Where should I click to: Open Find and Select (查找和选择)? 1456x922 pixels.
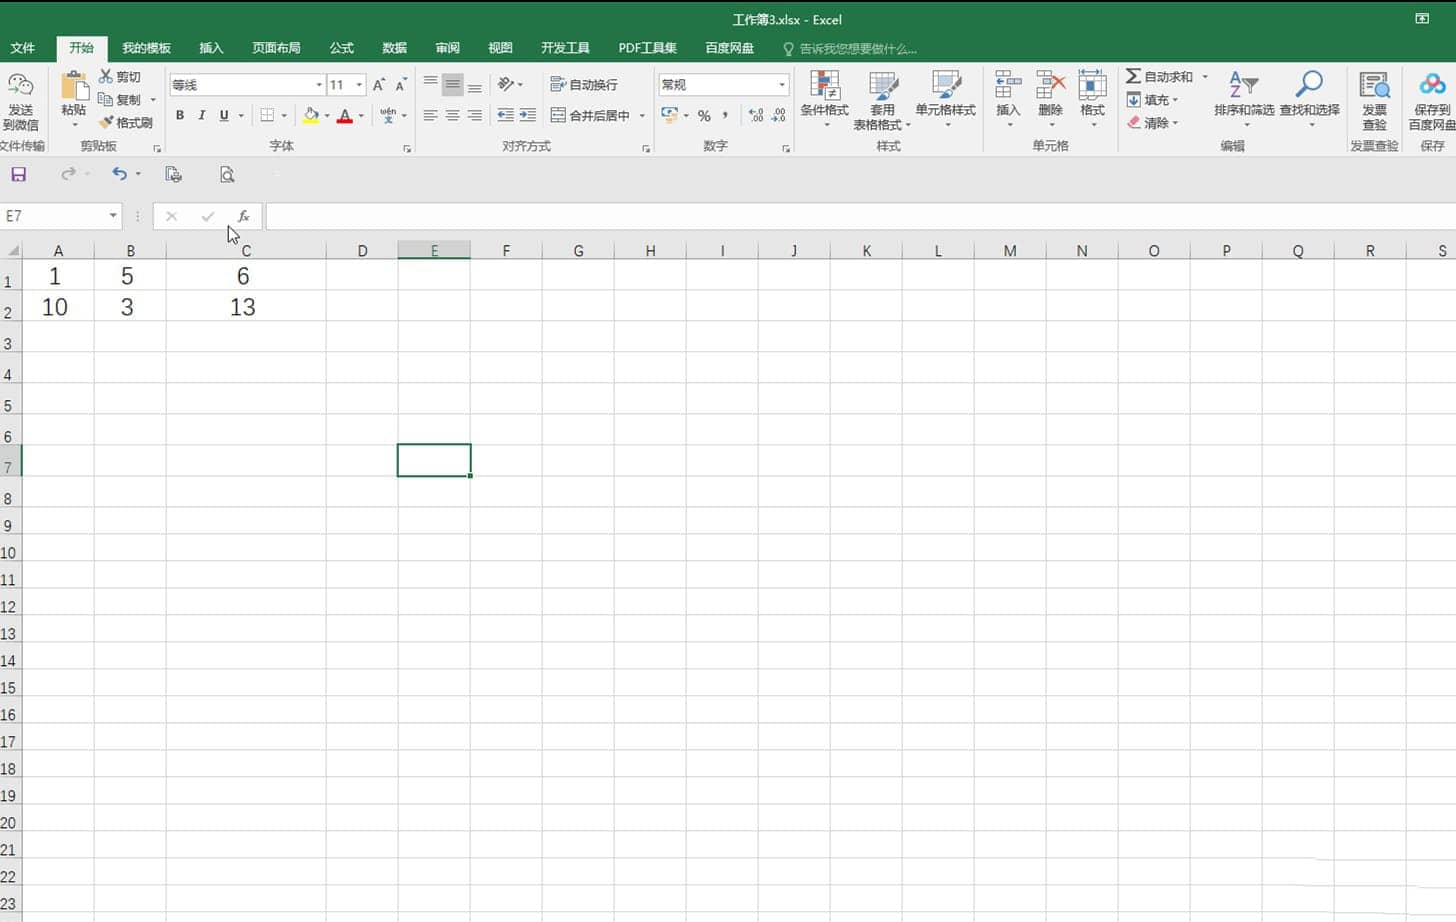[1309, 97]
